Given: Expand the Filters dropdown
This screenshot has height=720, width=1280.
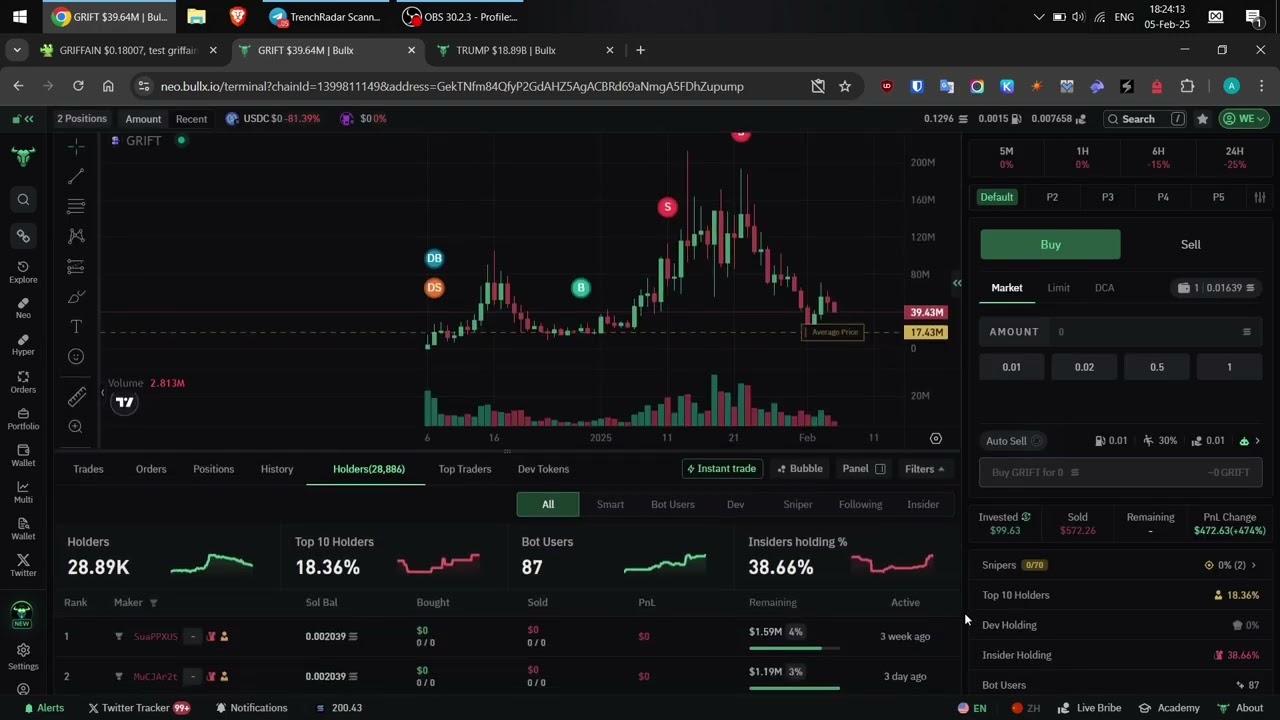Looking at the screenshot, I should pyautogui.click(x=924, y=469).
